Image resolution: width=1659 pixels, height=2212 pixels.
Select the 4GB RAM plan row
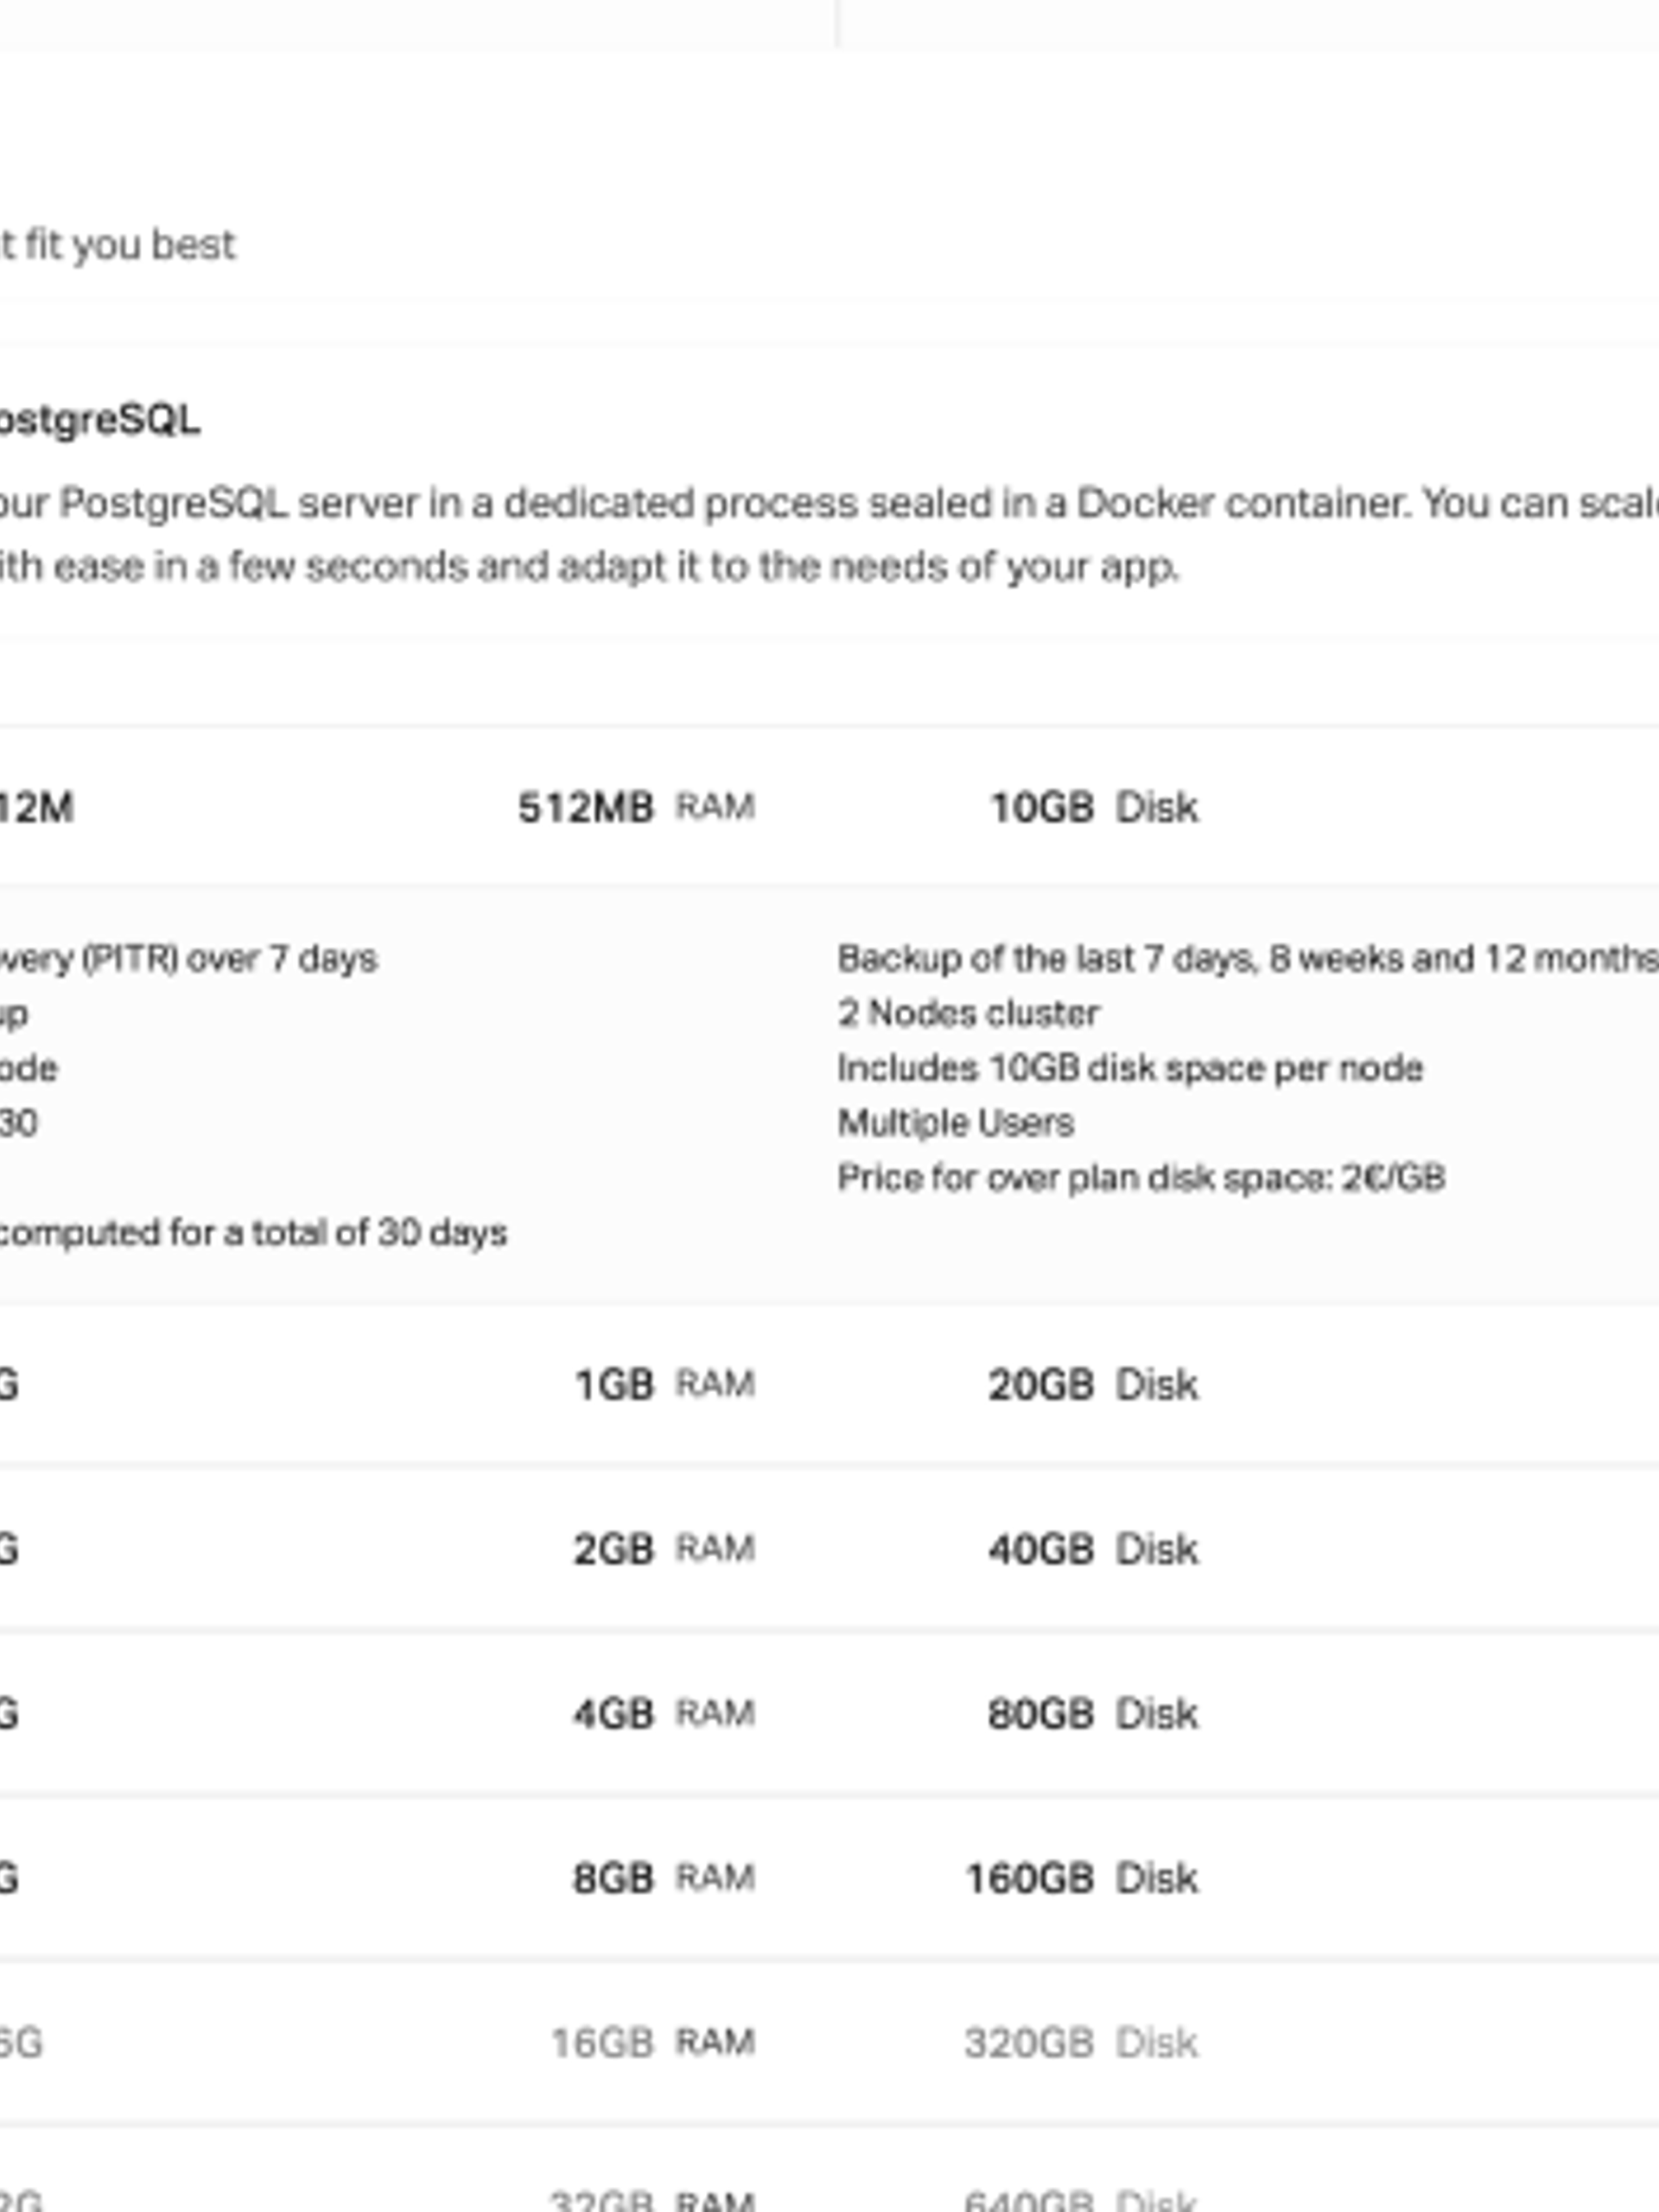[829, 1713]
